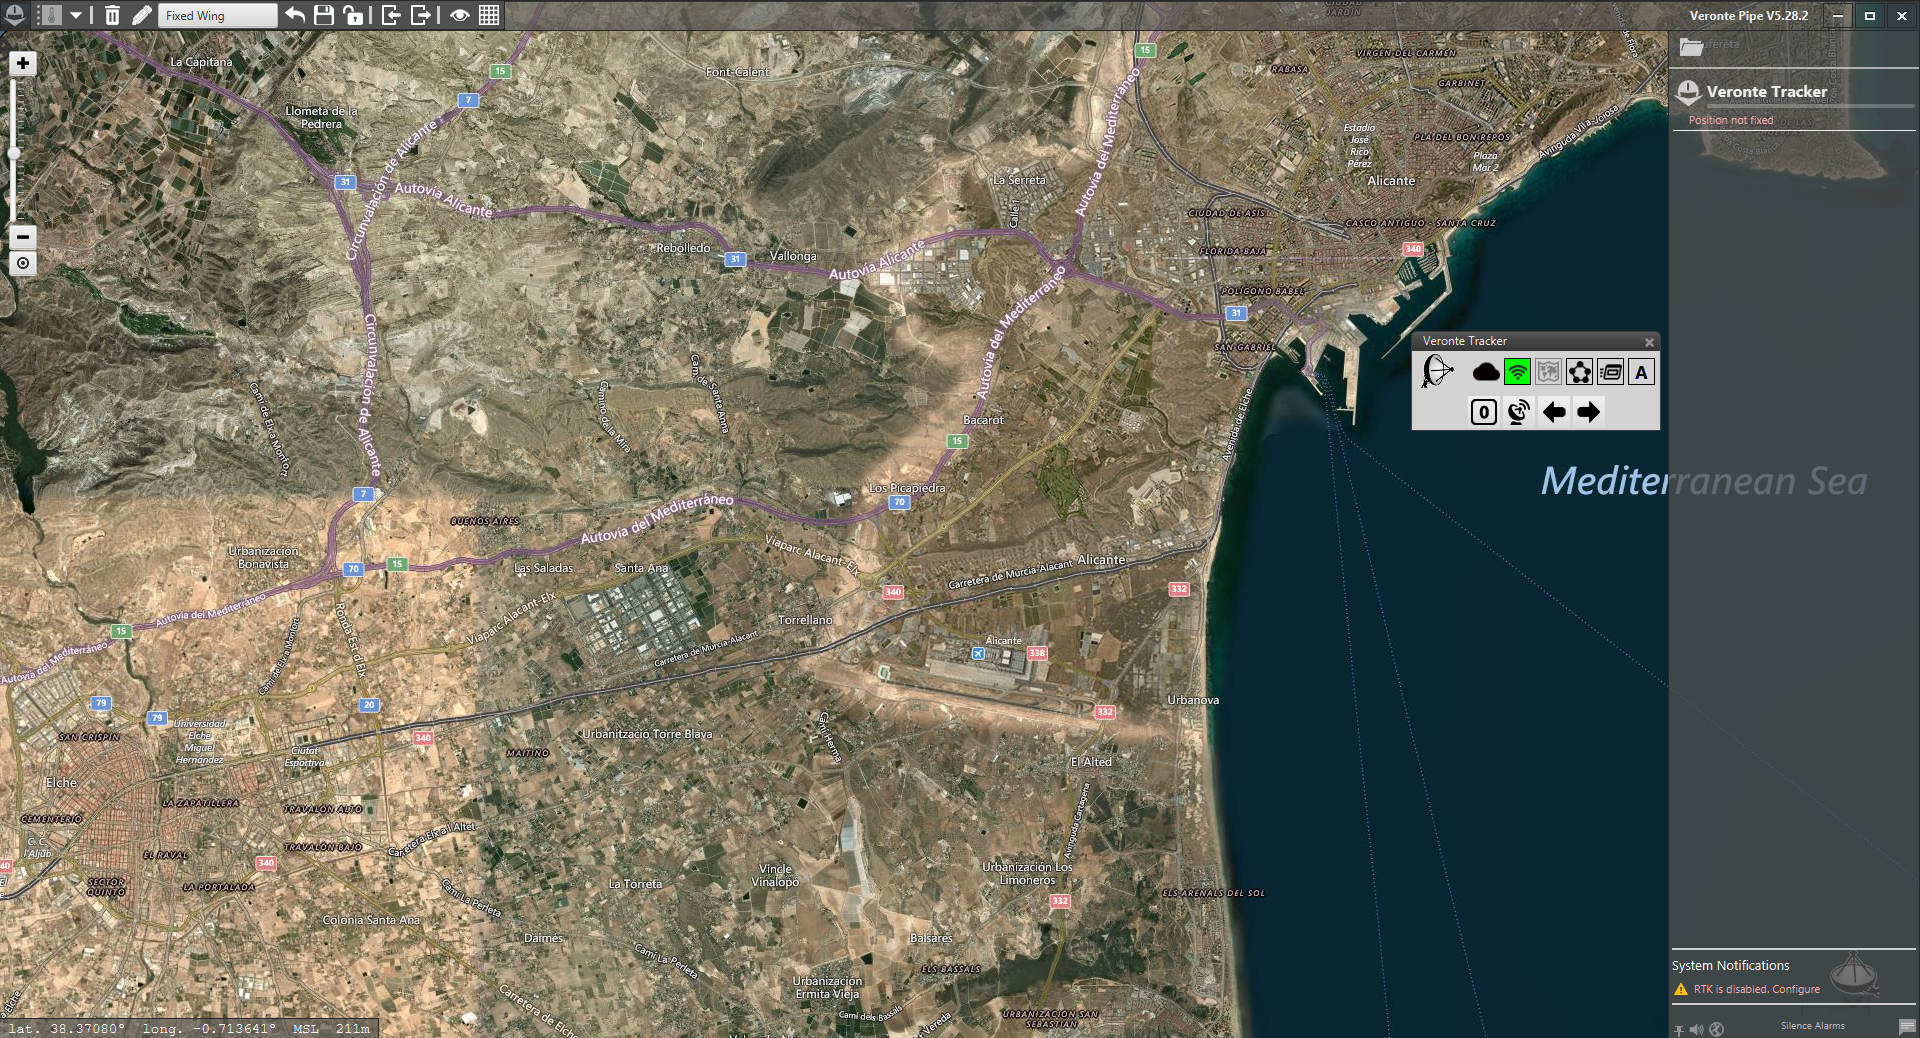This screenshot has height=1038, width=1920.
Task: Click the A mode button
Action: click(x=1641, y=372)
